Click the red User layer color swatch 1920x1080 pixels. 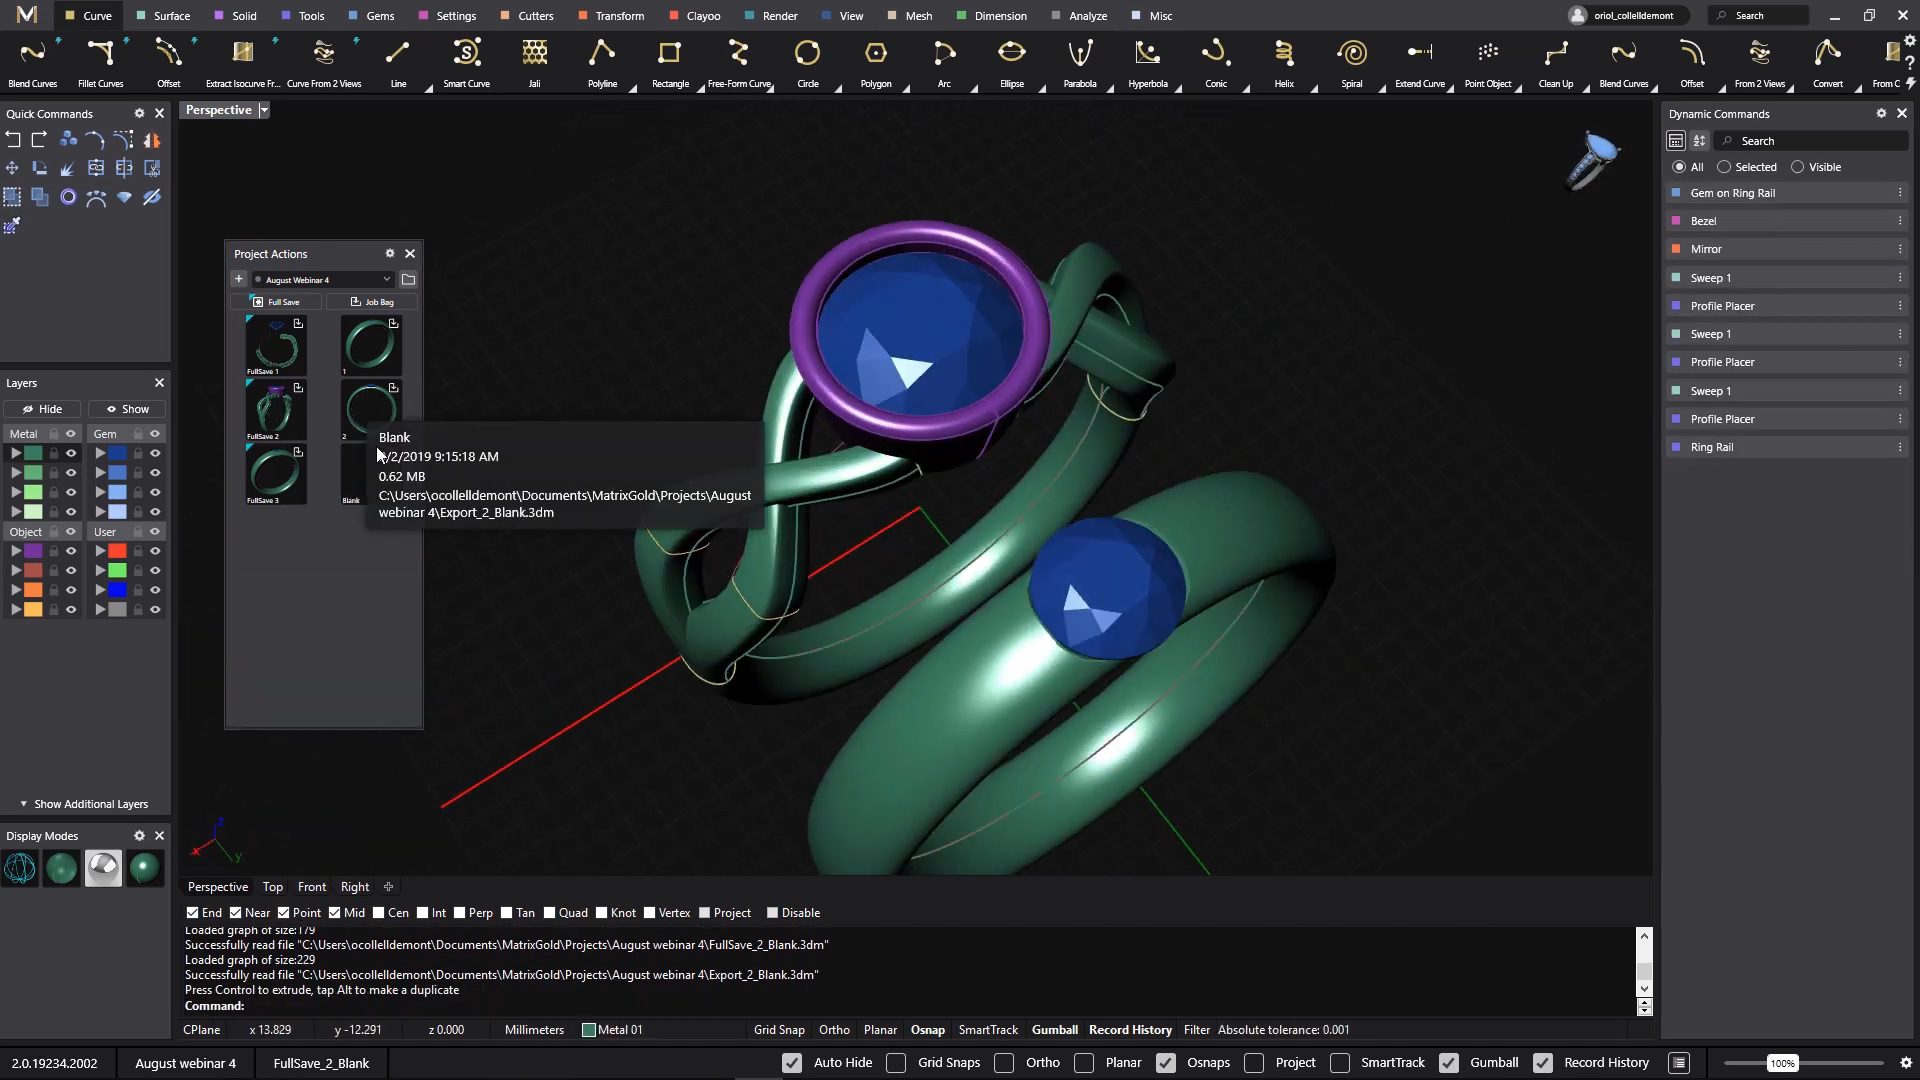tap(117, 551)
